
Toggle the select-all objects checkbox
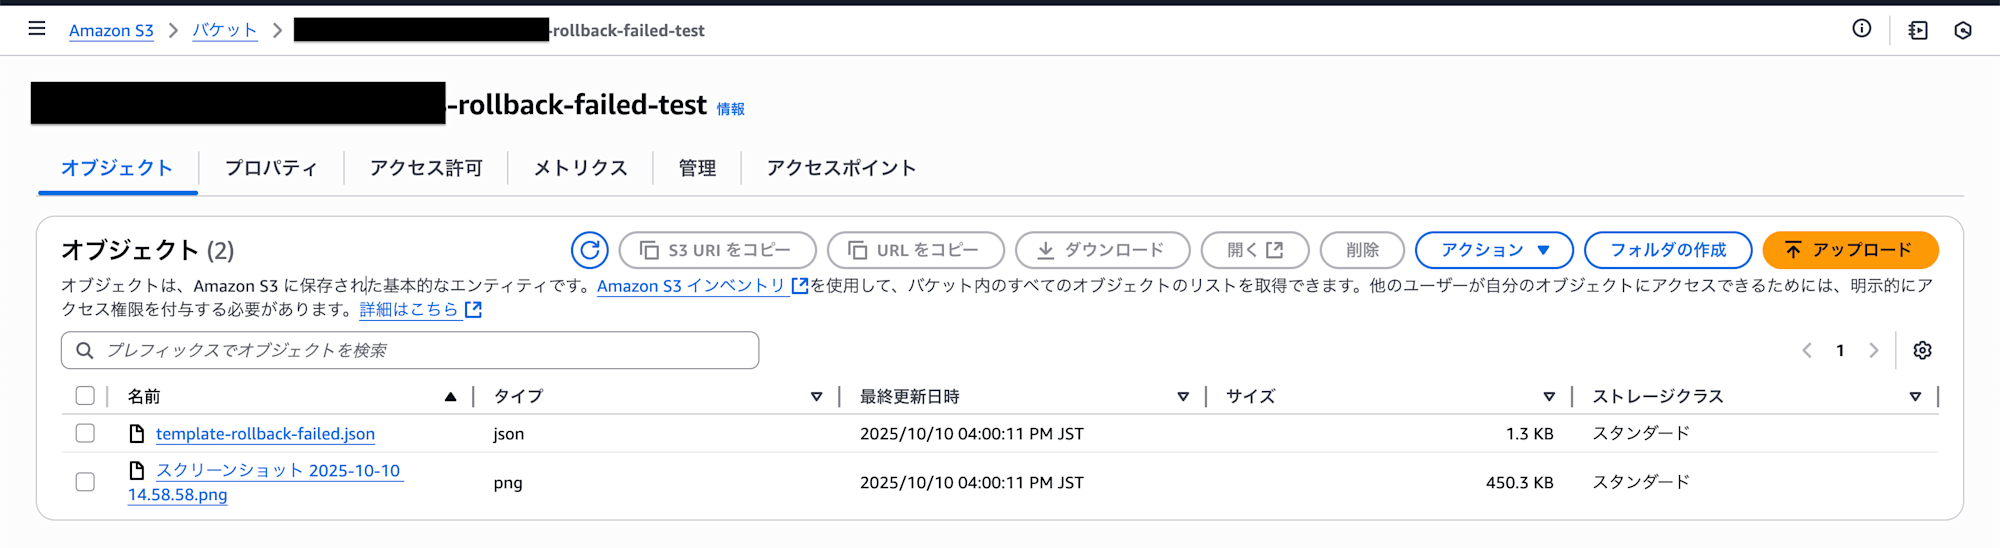click(85, 396)
